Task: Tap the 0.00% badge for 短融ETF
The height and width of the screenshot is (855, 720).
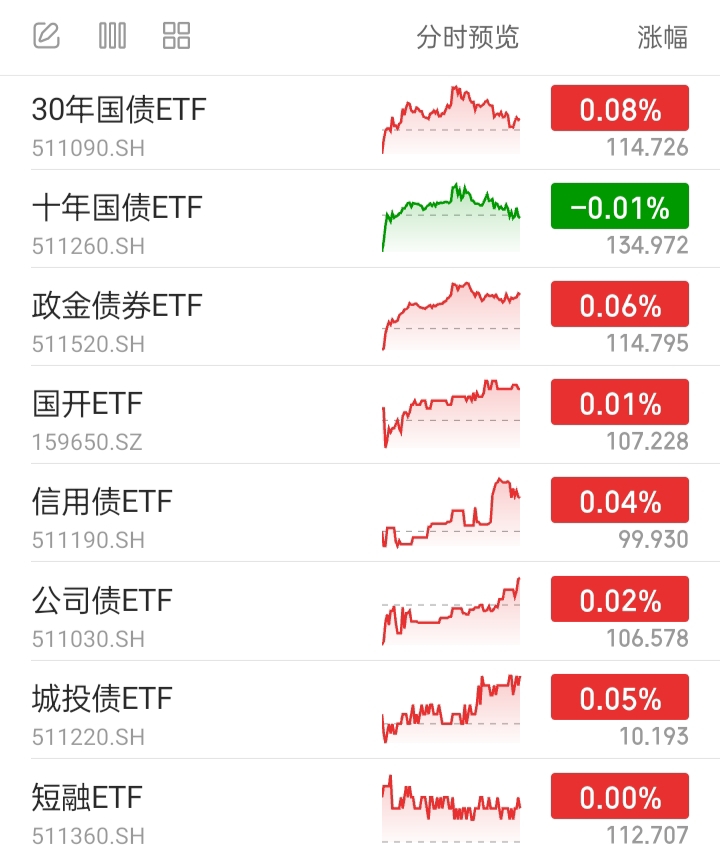Action: pyautogui.click(x=620, y=796)
